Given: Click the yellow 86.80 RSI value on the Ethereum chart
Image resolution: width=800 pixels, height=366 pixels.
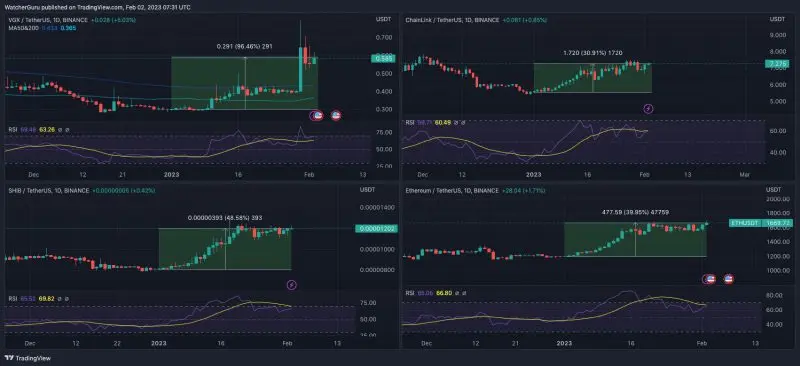Looking at the screenshot, I should (443, 293).
